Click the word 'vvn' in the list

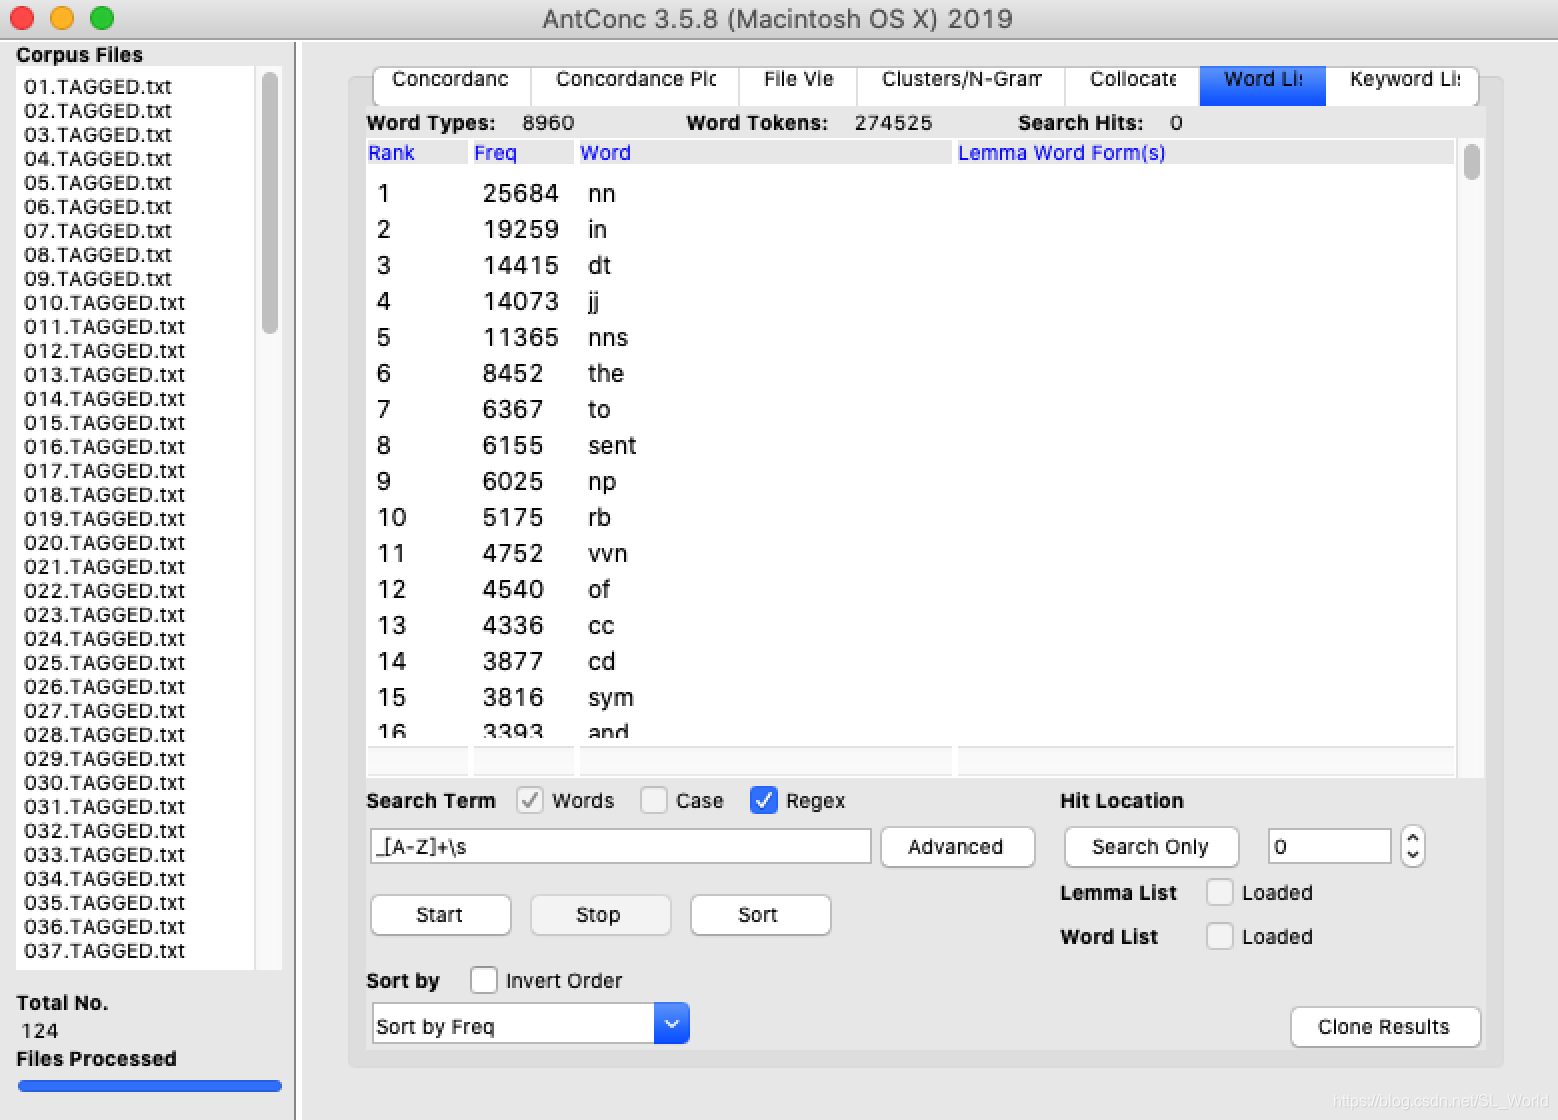(608, 554)
